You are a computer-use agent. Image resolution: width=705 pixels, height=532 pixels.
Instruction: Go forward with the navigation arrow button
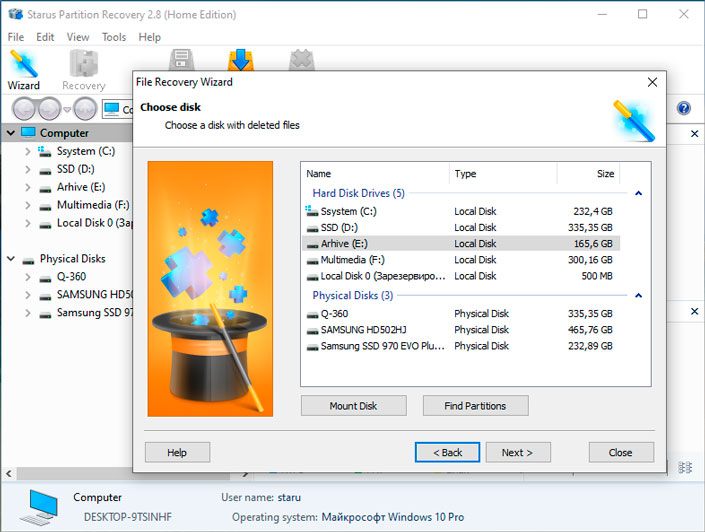point(49,108)
